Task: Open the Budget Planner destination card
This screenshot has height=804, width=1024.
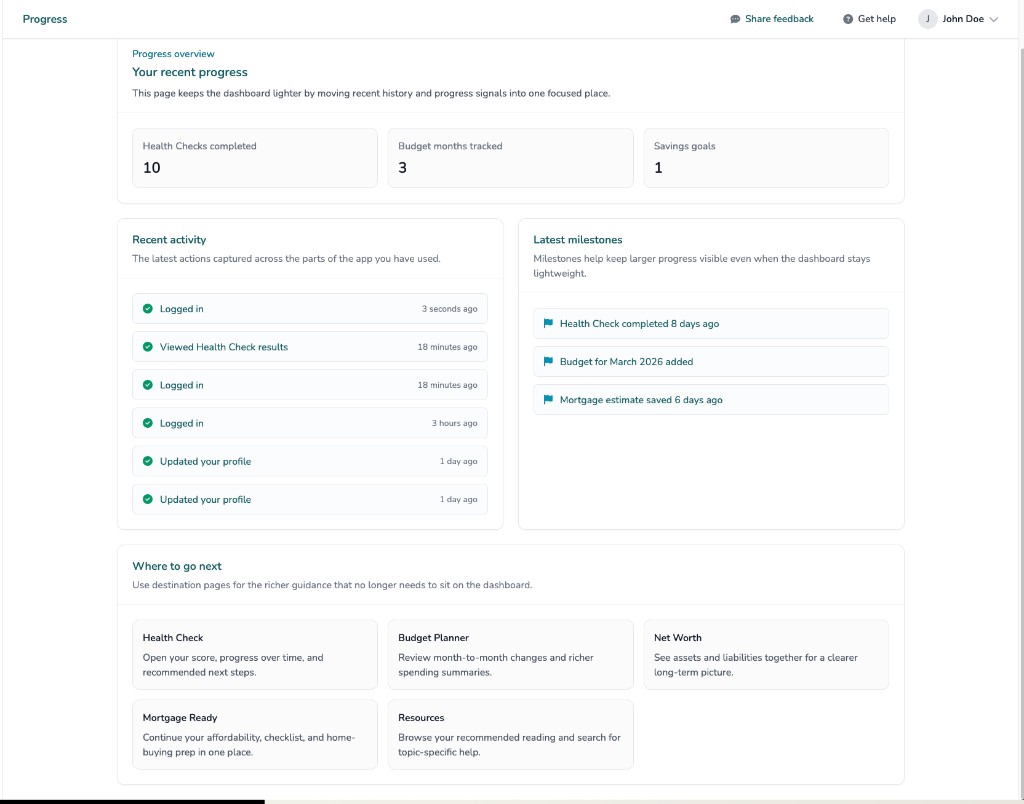Action: coord(510,654)
